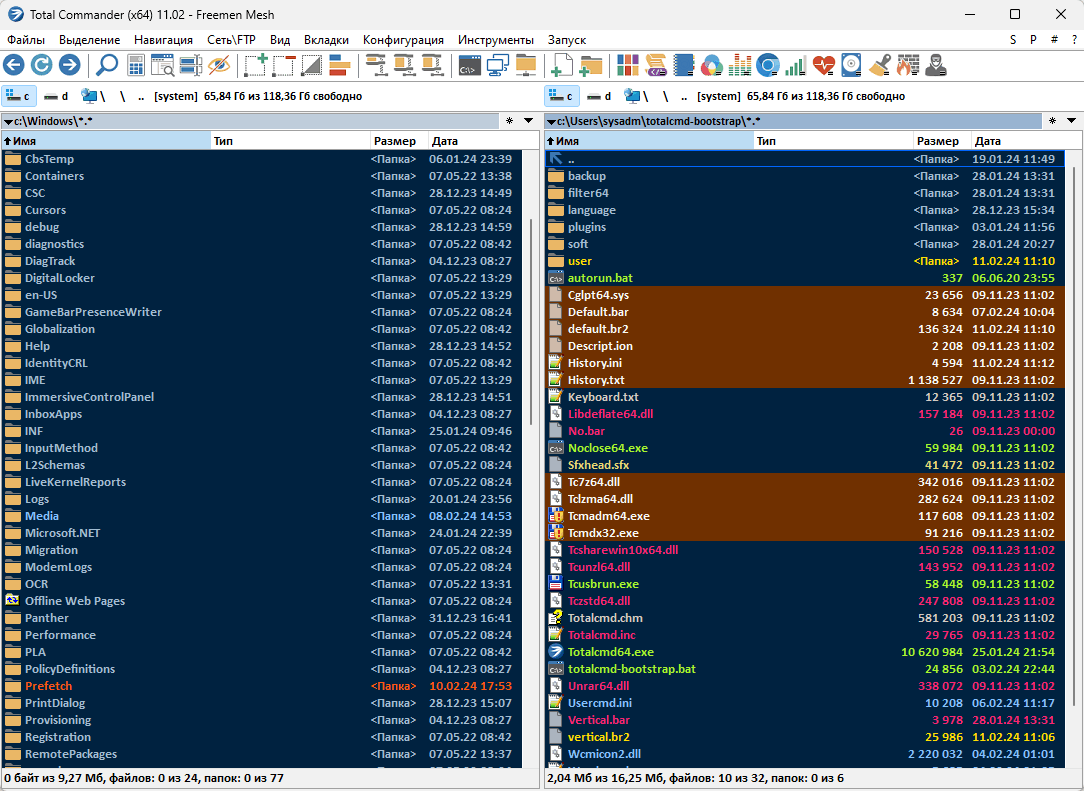Open the command prompt toolbar icon
The width and height of the screenshot is (1084, 791).
(x=468, y=66)
